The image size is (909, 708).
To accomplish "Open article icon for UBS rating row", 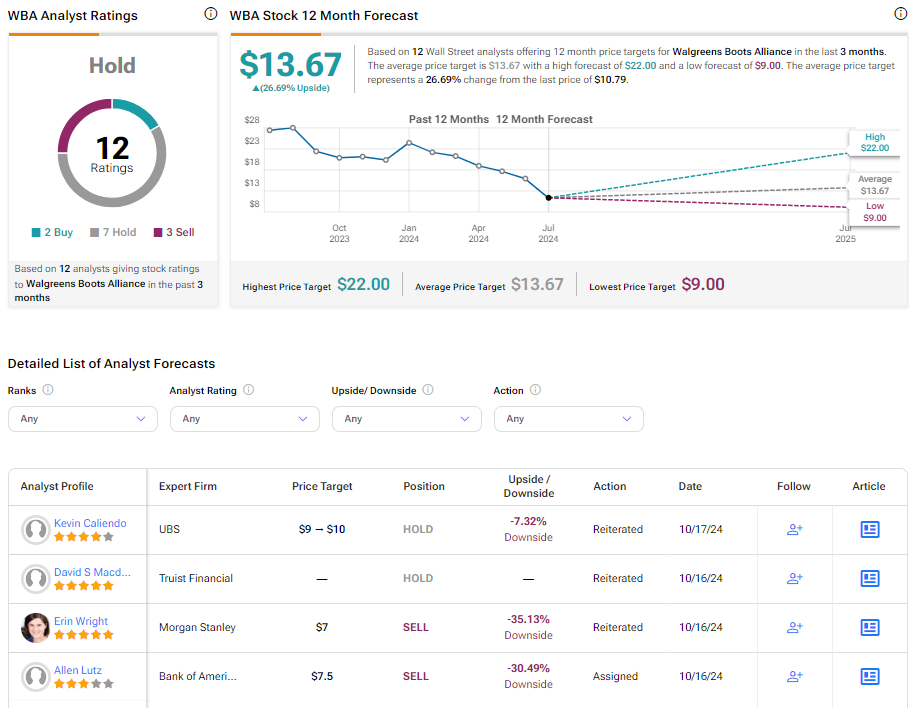I will [x=870, y=529].
